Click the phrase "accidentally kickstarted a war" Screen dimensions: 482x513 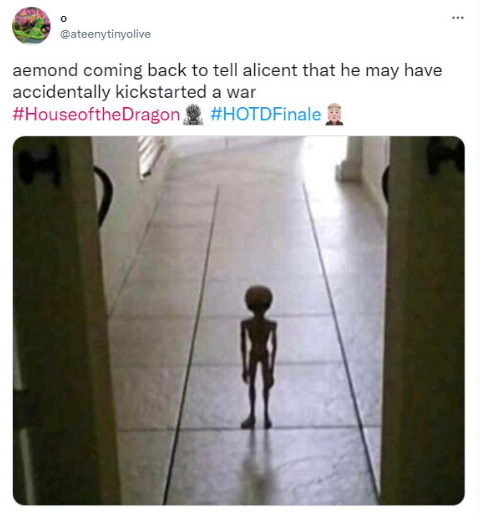(134, 92)
